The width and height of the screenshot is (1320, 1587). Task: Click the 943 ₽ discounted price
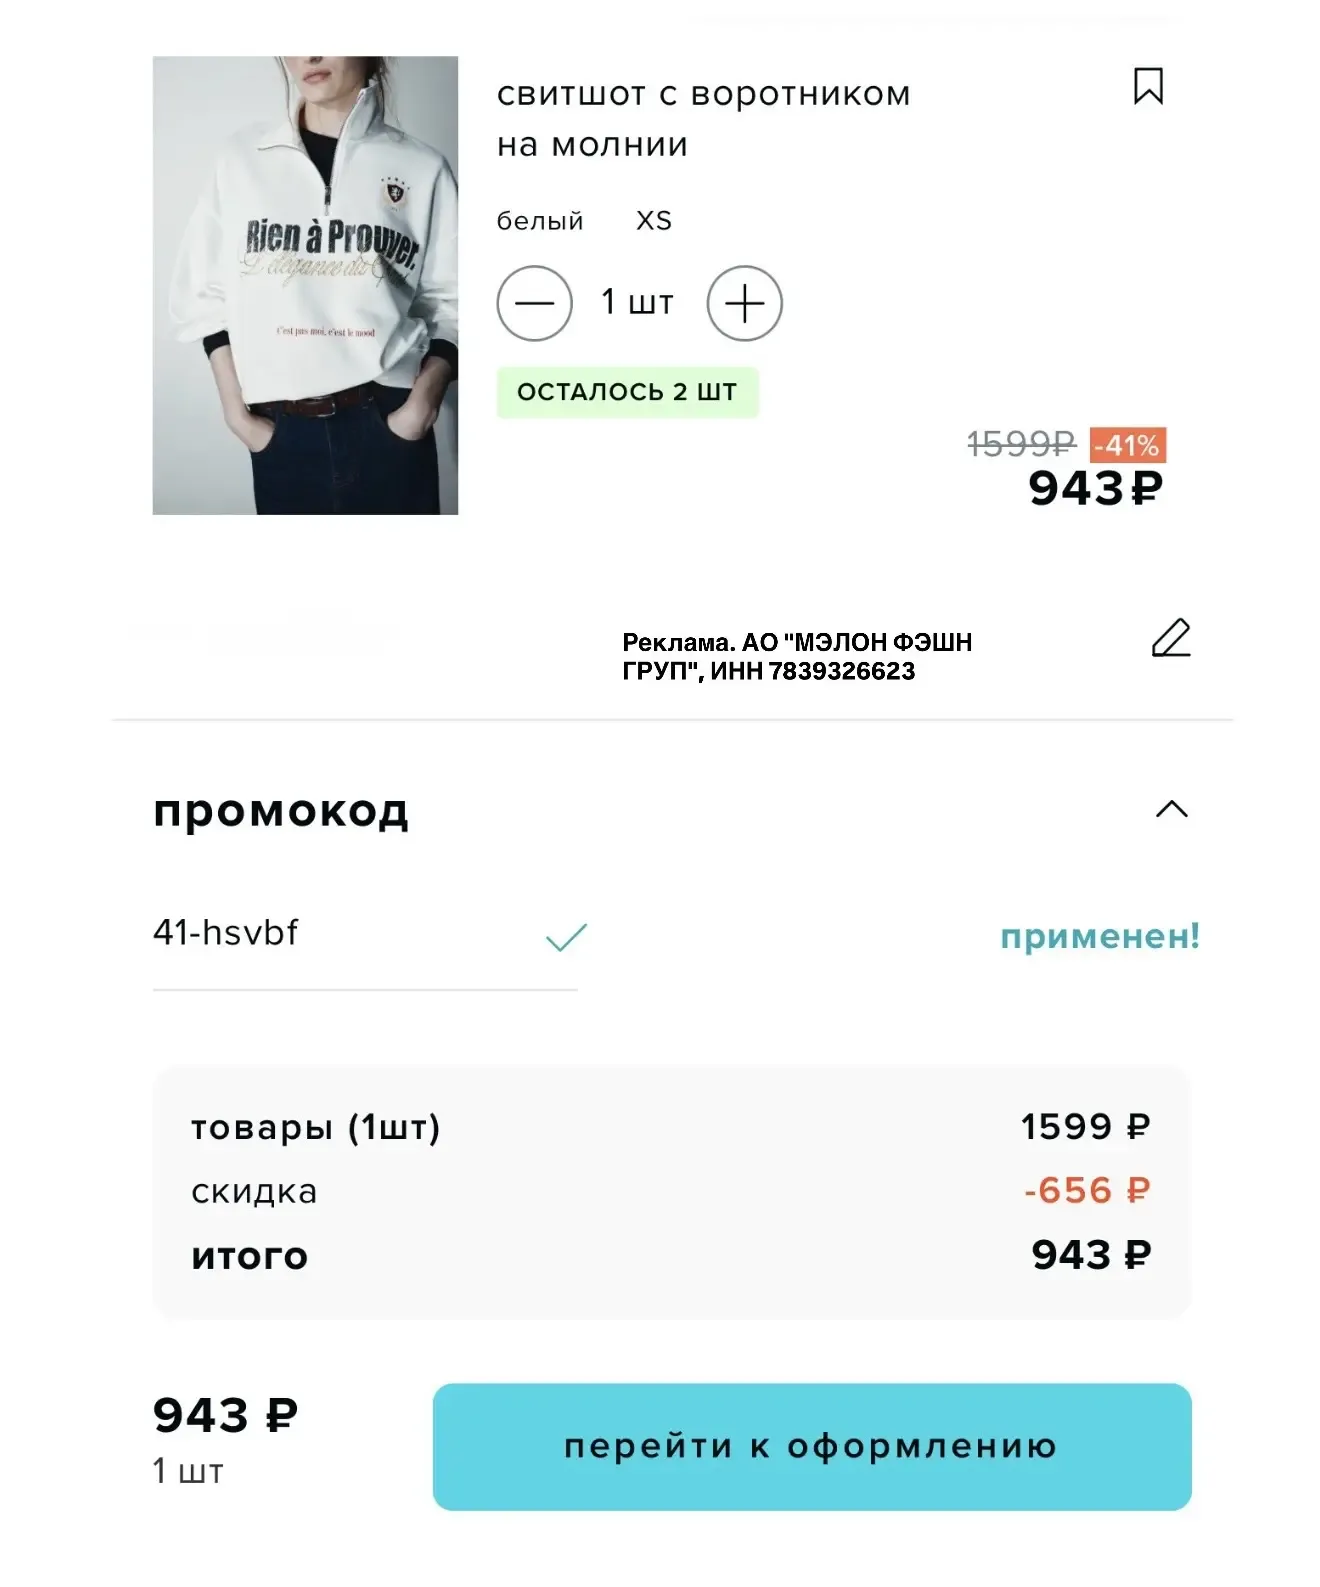[1096, 489]
